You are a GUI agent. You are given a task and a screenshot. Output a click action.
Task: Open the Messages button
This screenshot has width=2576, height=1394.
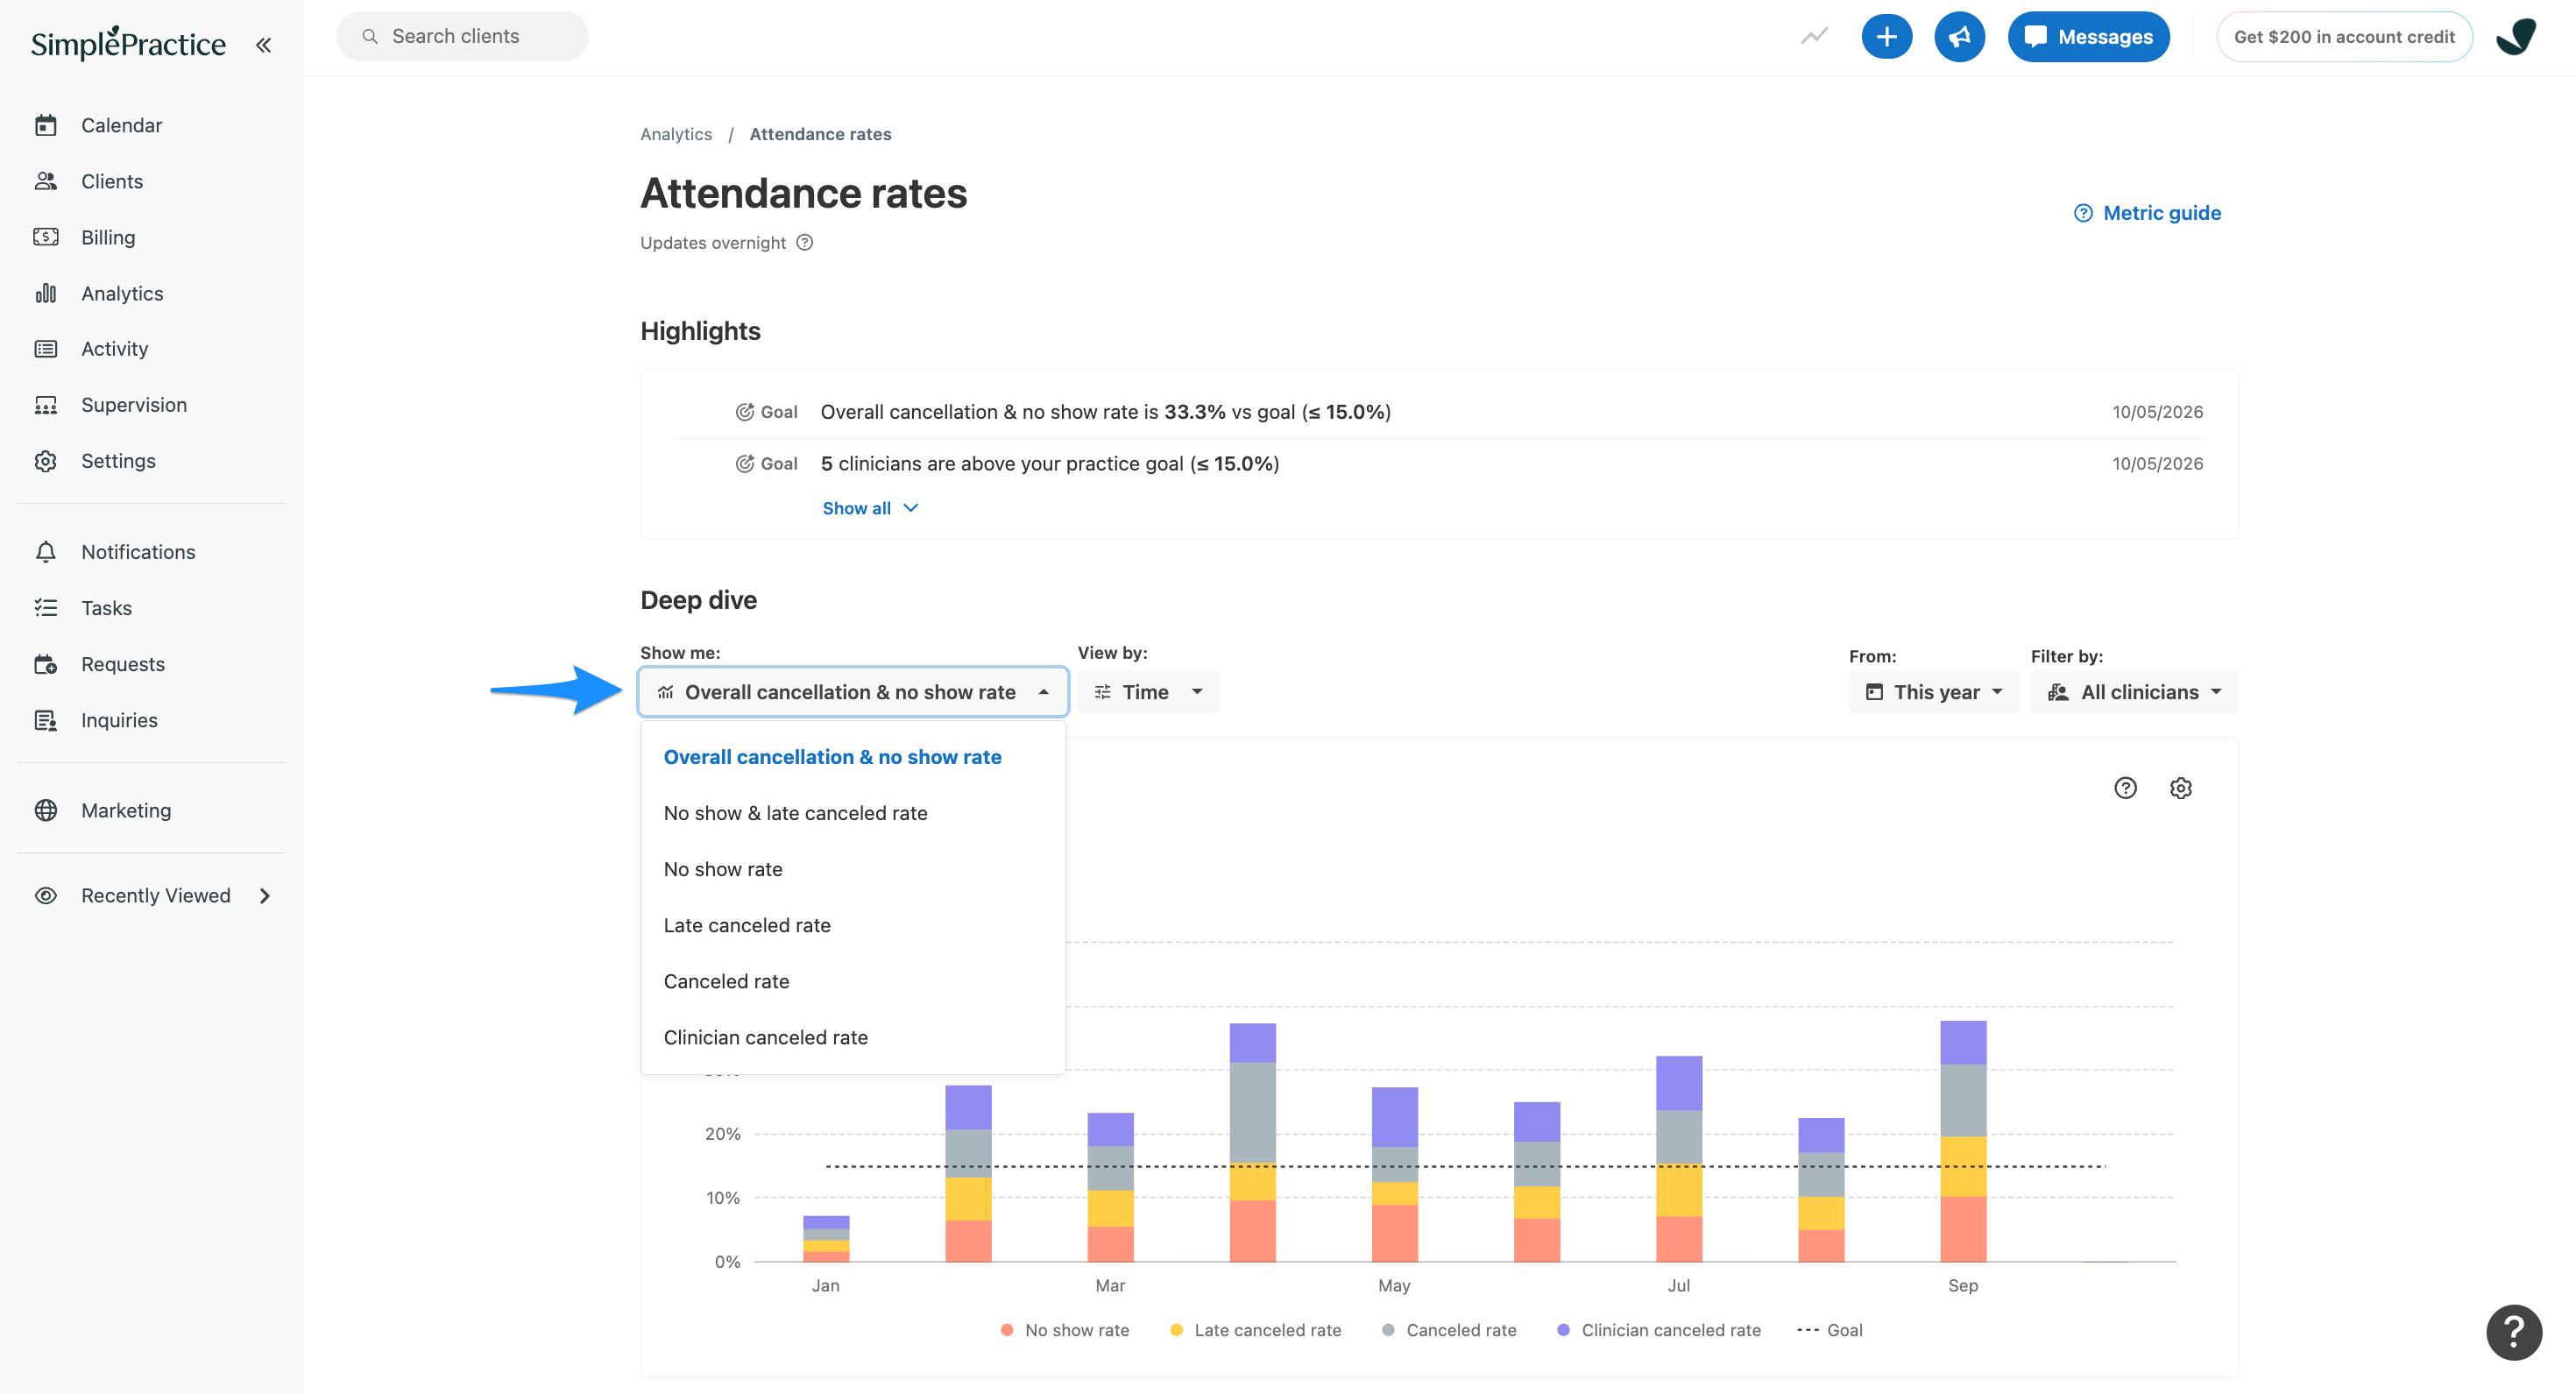coord(2088,37)
